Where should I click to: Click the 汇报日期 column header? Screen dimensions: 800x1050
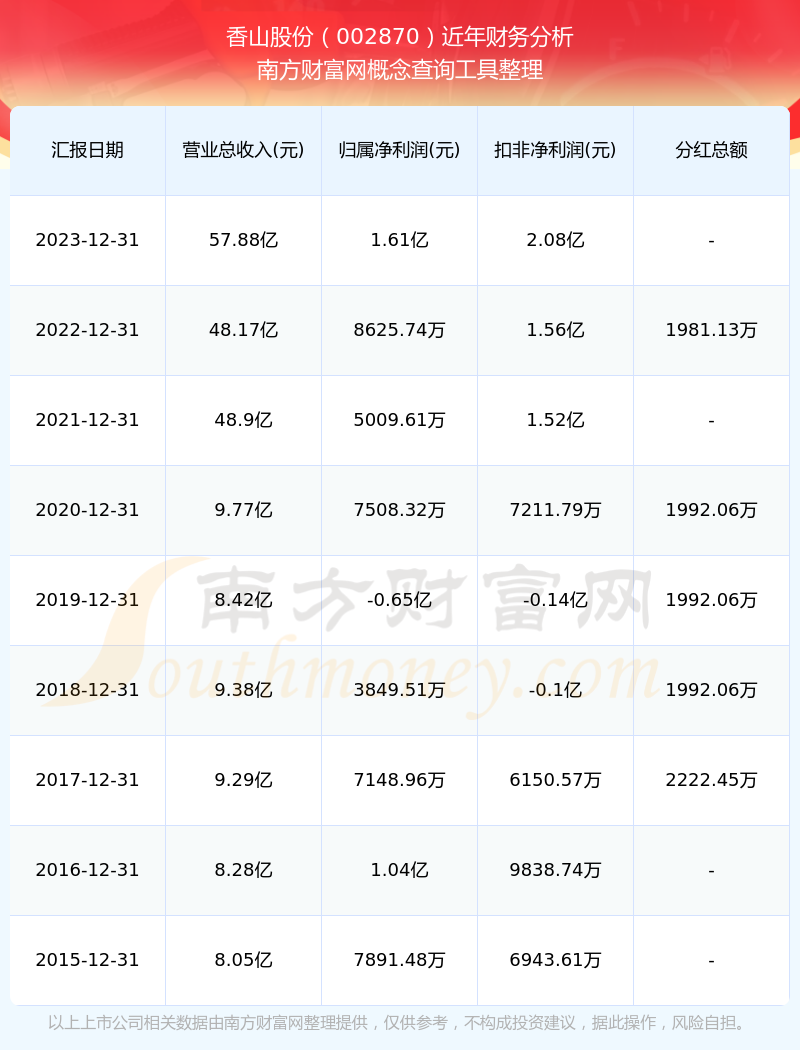(x=87, y=150)
